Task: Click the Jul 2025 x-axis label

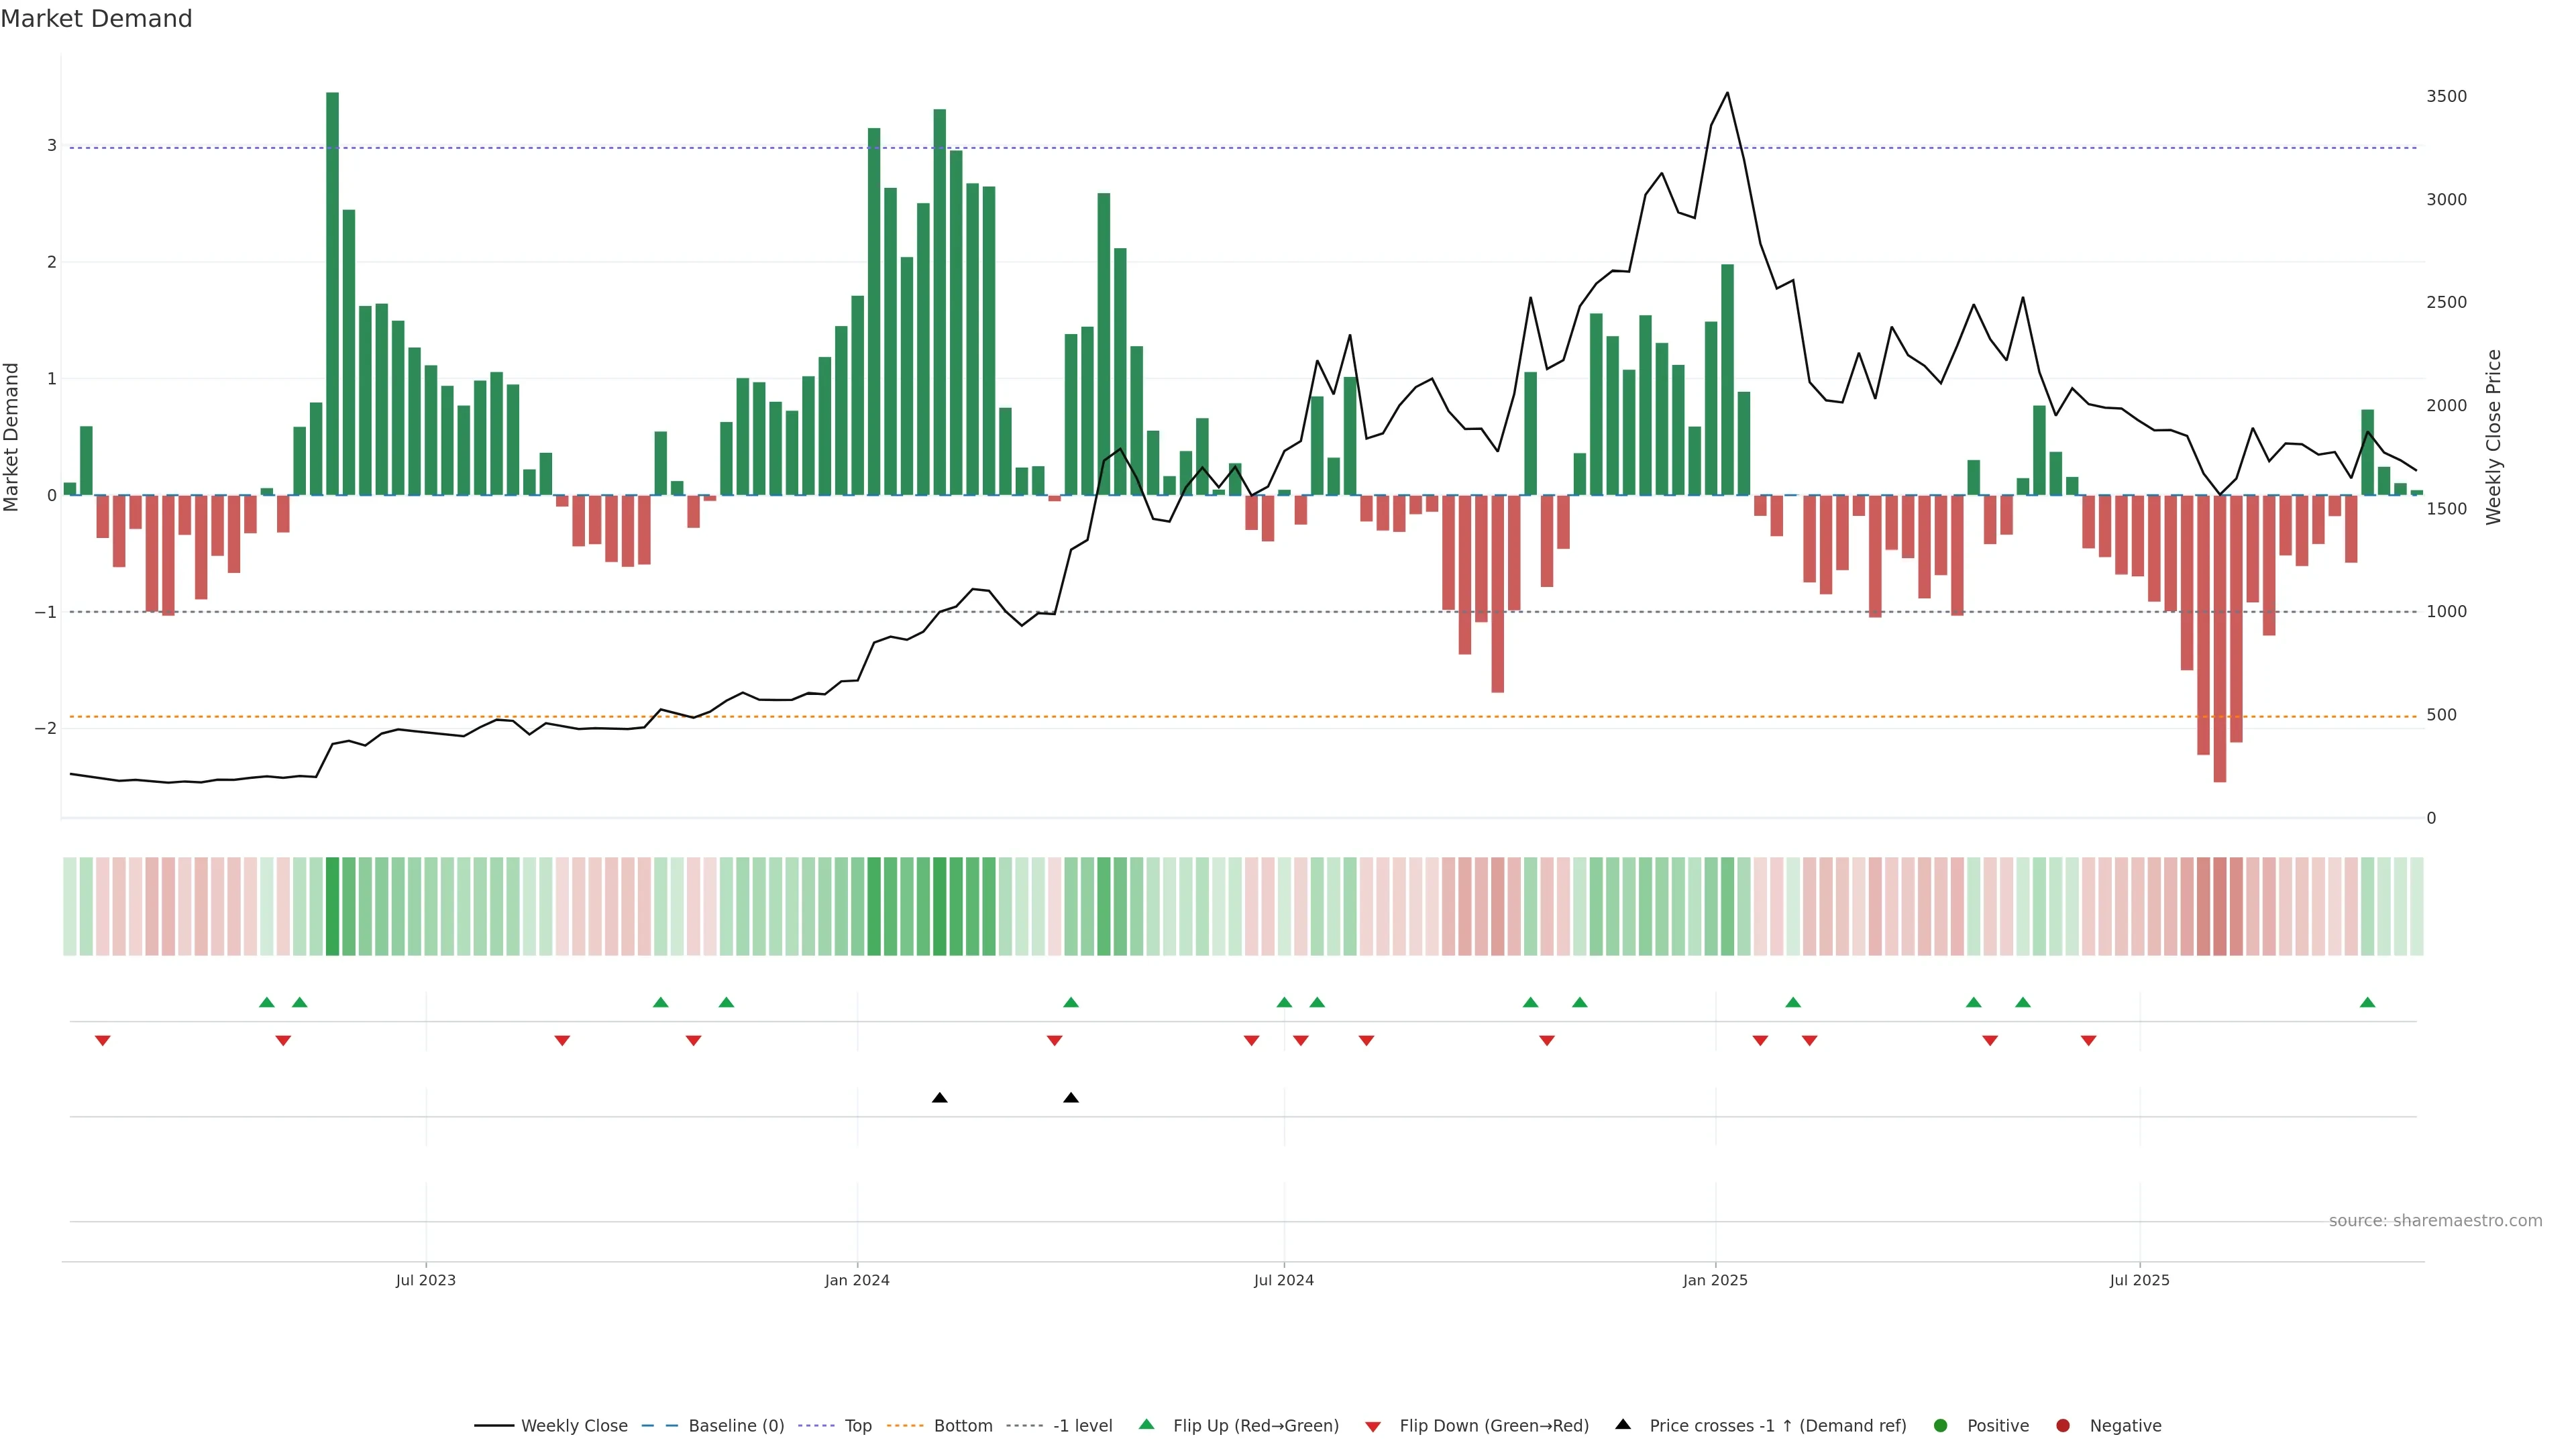Action: pos(2139,1280)
